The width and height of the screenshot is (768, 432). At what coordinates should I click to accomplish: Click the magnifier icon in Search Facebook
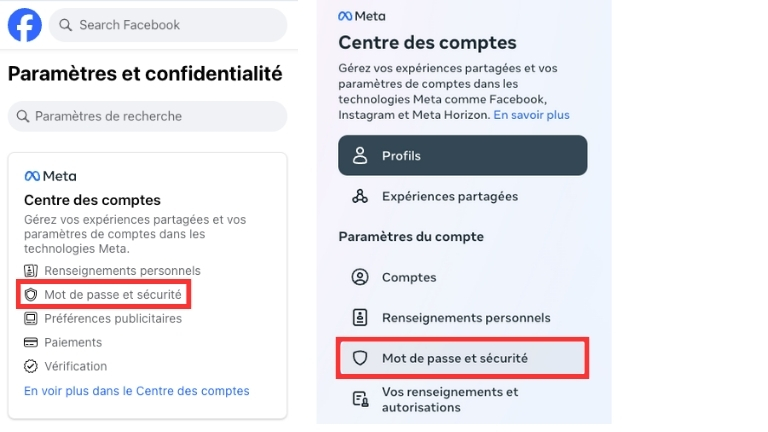(65, 25)
